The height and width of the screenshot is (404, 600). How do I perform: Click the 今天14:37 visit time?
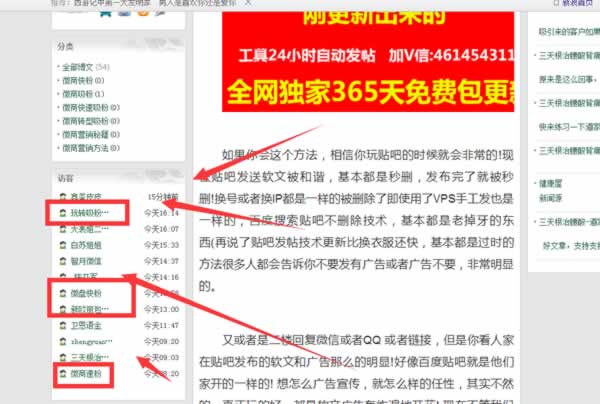tap(161, 261)
